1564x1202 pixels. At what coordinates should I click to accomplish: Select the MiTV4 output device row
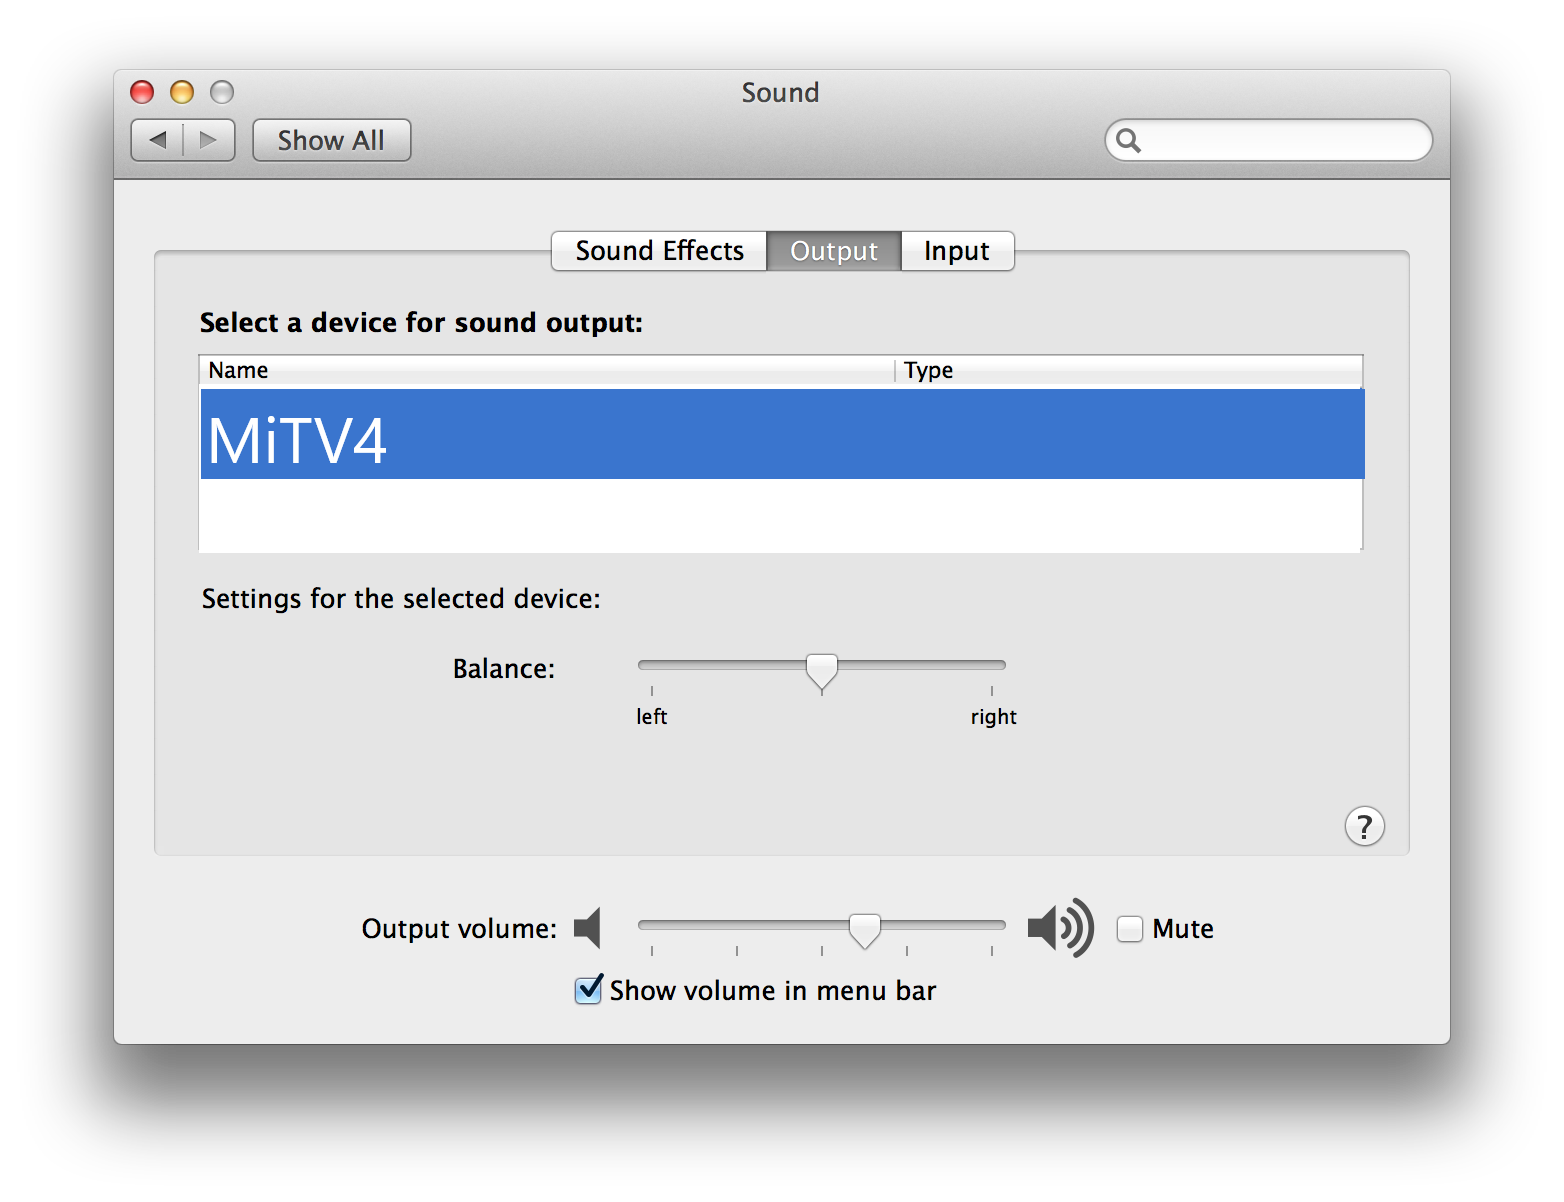coord(782,434)
